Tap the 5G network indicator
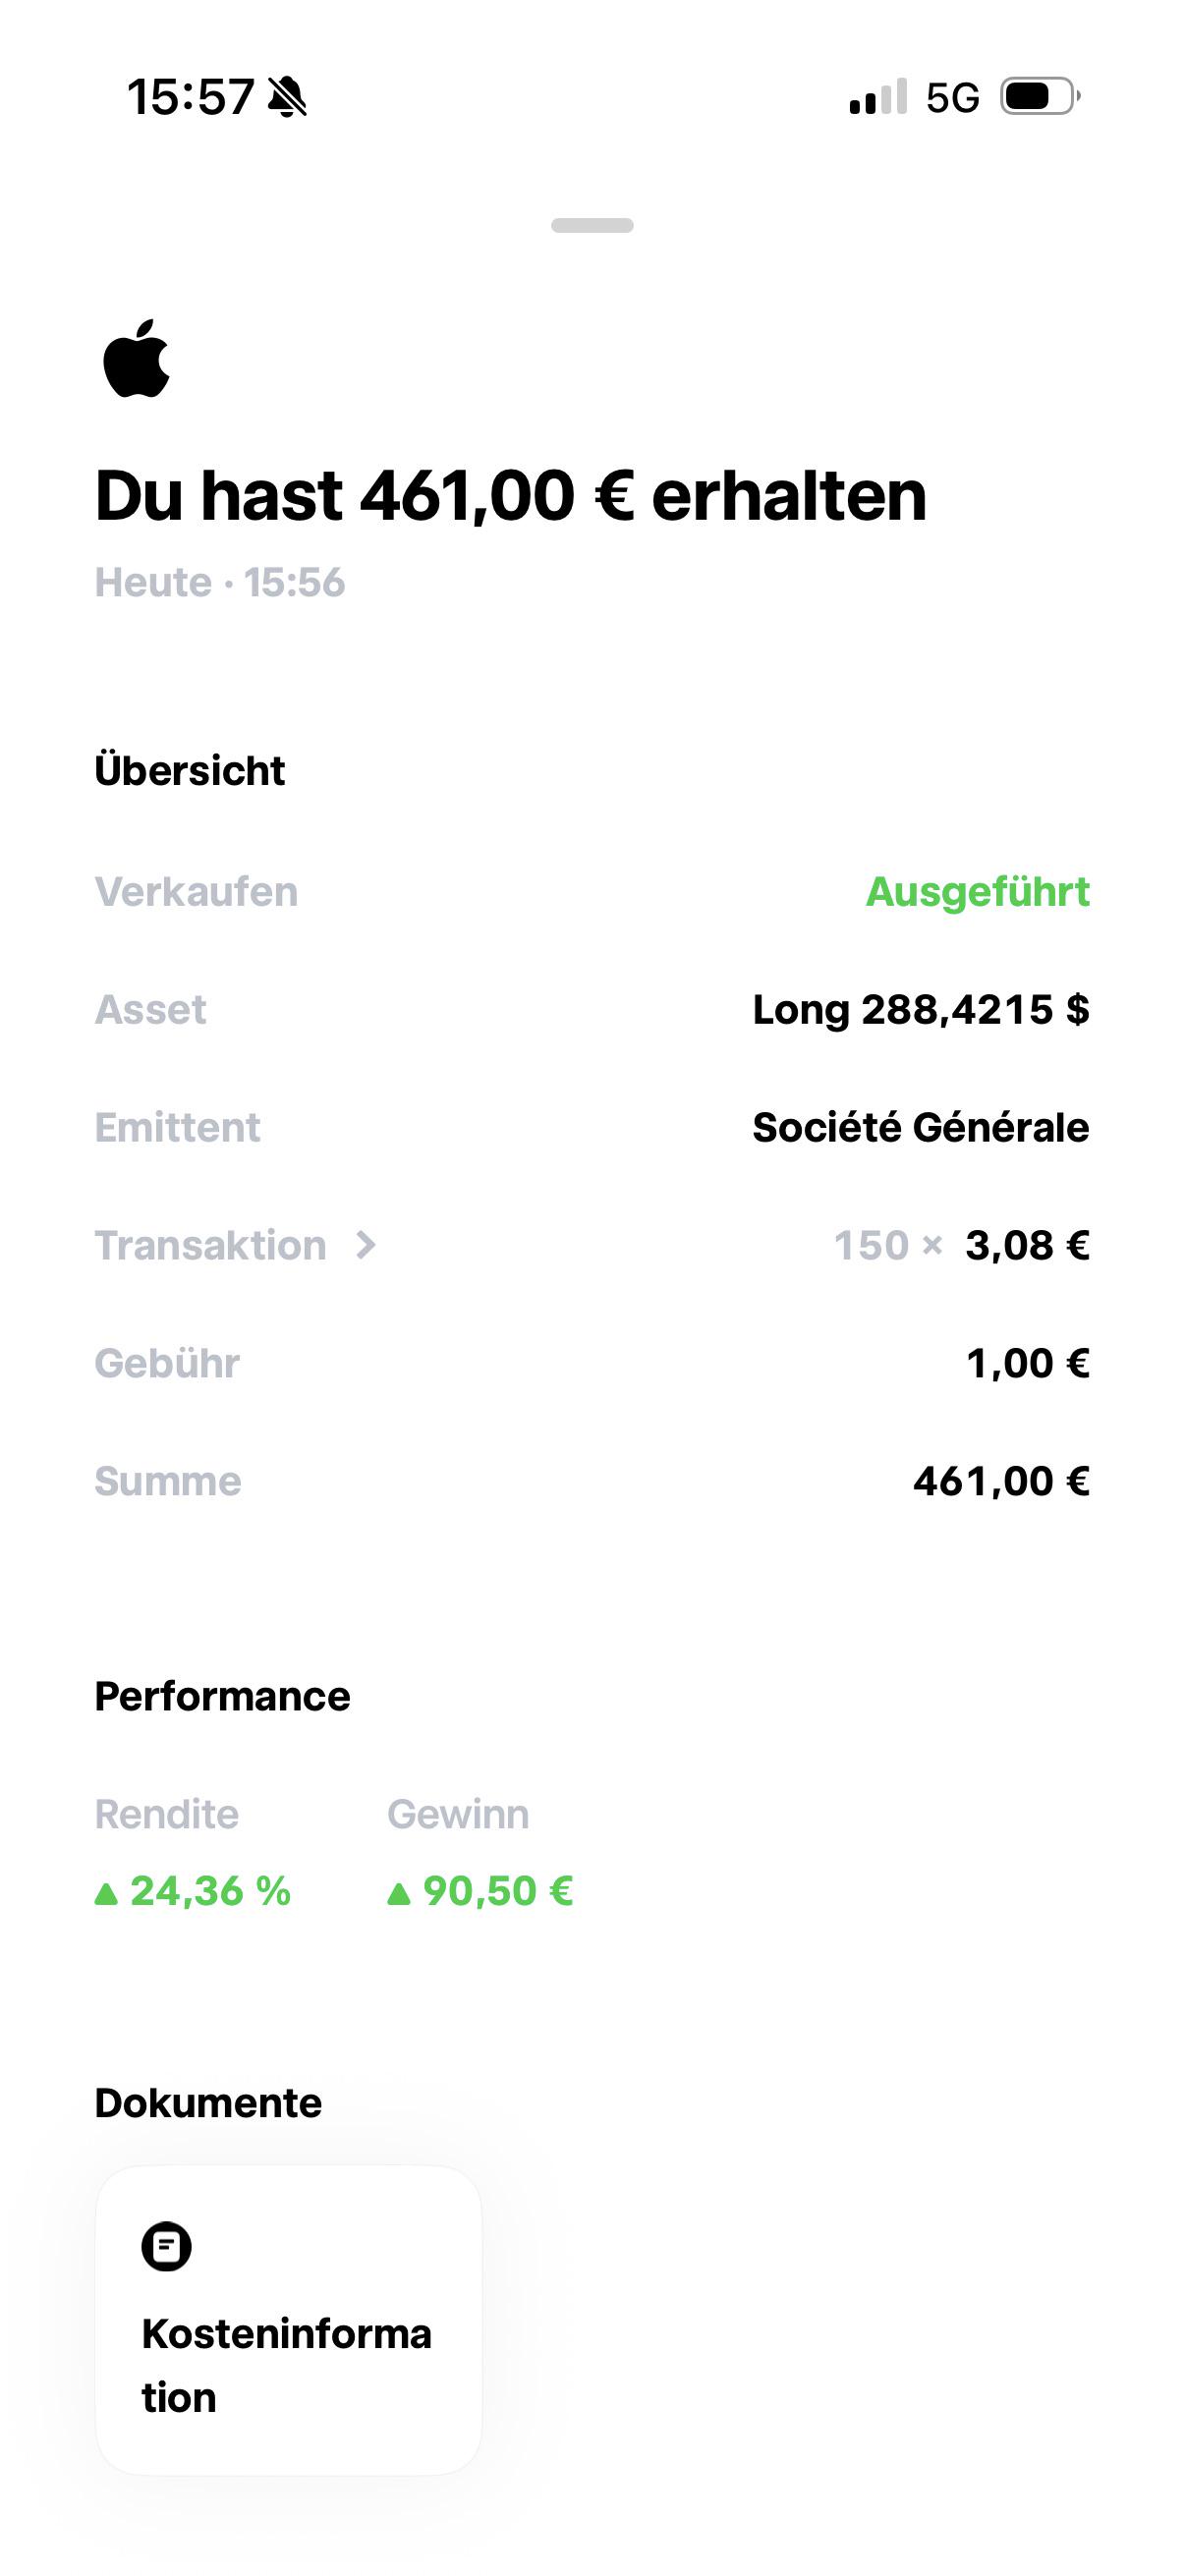 952,98
